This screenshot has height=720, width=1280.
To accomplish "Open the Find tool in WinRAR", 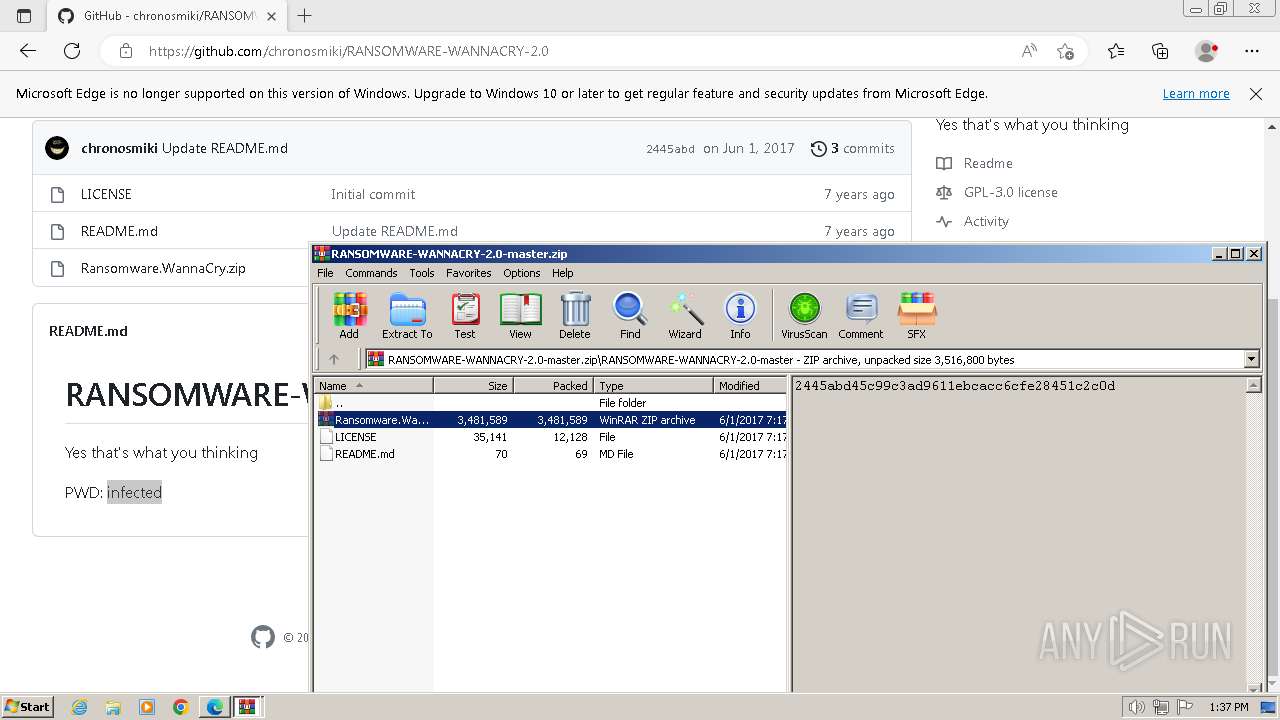I will coord(630,316).
